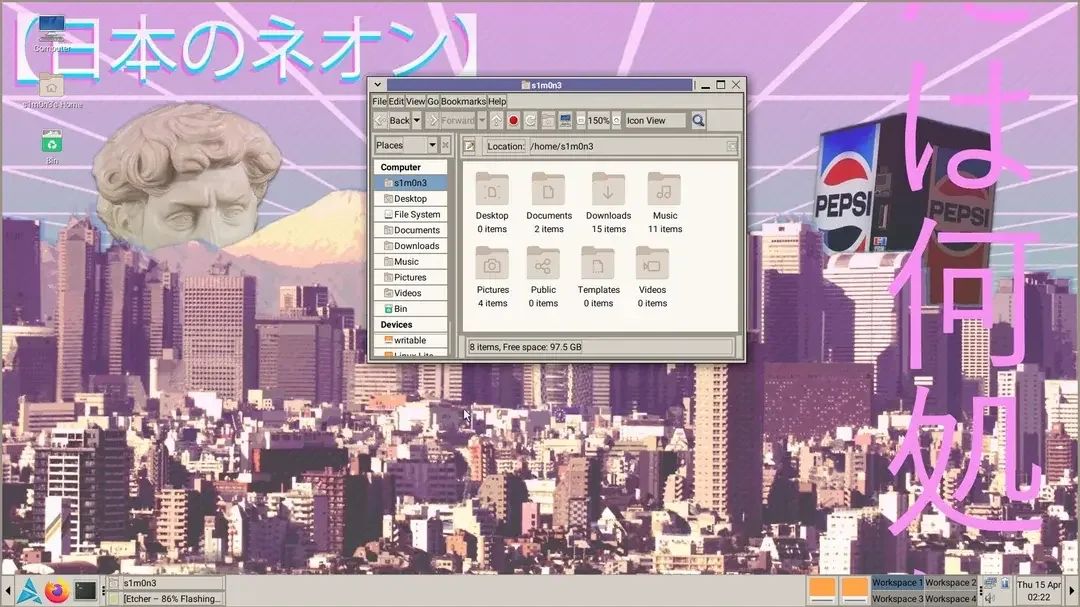Open the Home folder toolbar icon

point(548,121)
